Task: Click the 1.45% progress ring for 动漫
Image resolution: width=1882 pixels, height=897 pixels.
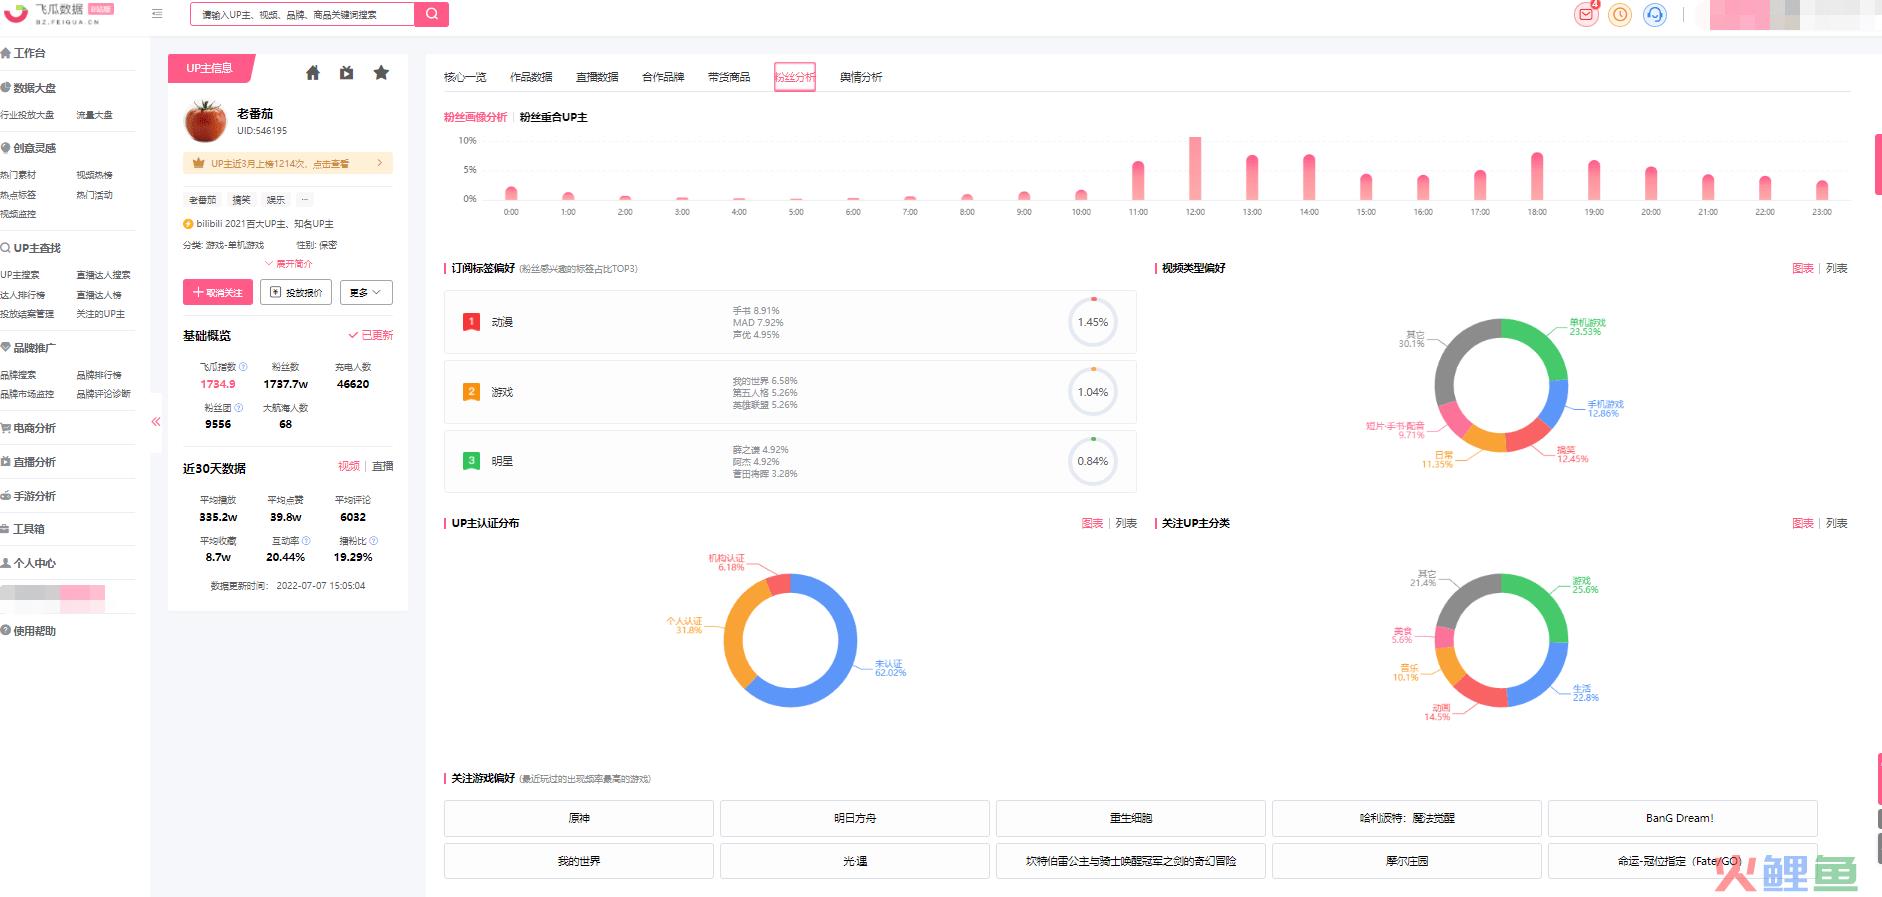Action: click(x=1093, y=322)
